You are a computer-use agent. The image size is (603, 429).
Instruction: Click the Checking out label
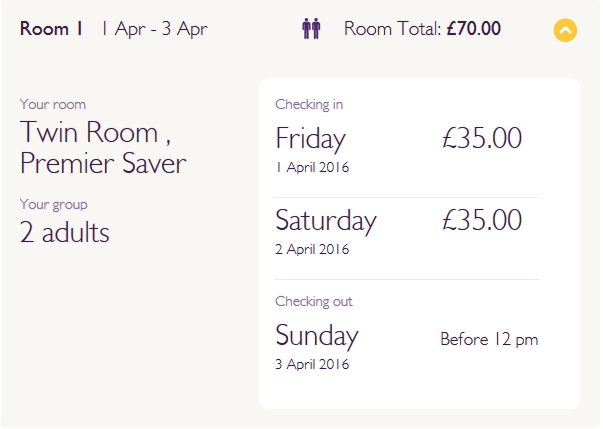tap(314, 301)
